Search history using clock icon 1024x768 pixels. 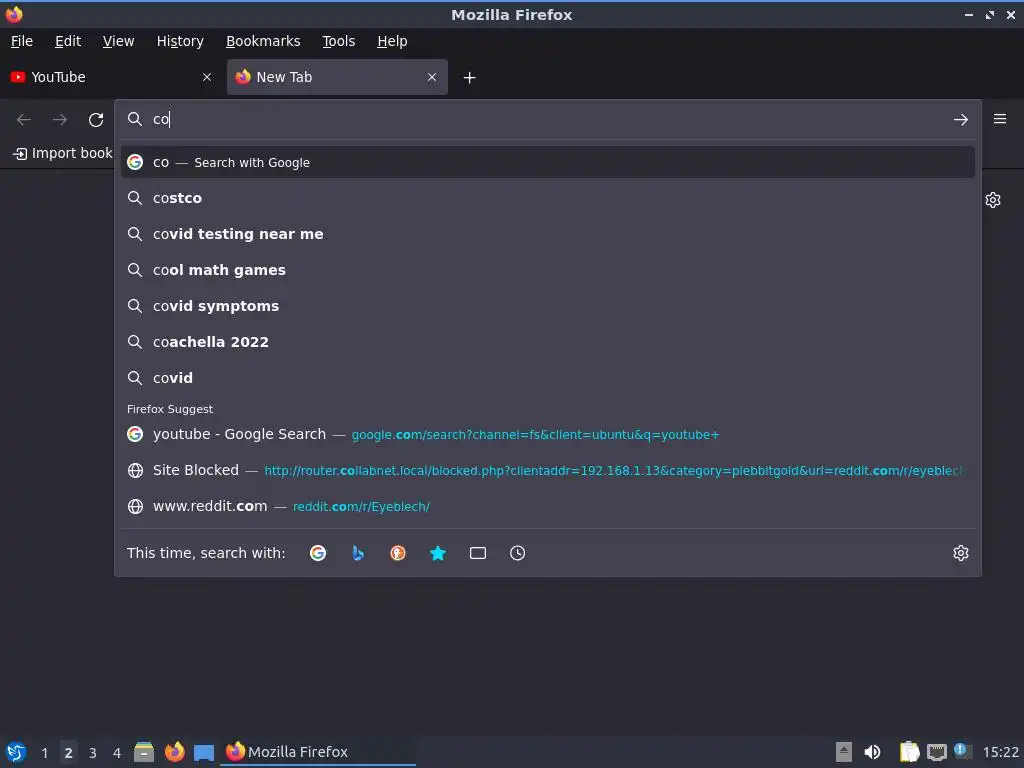coord(517,553)
